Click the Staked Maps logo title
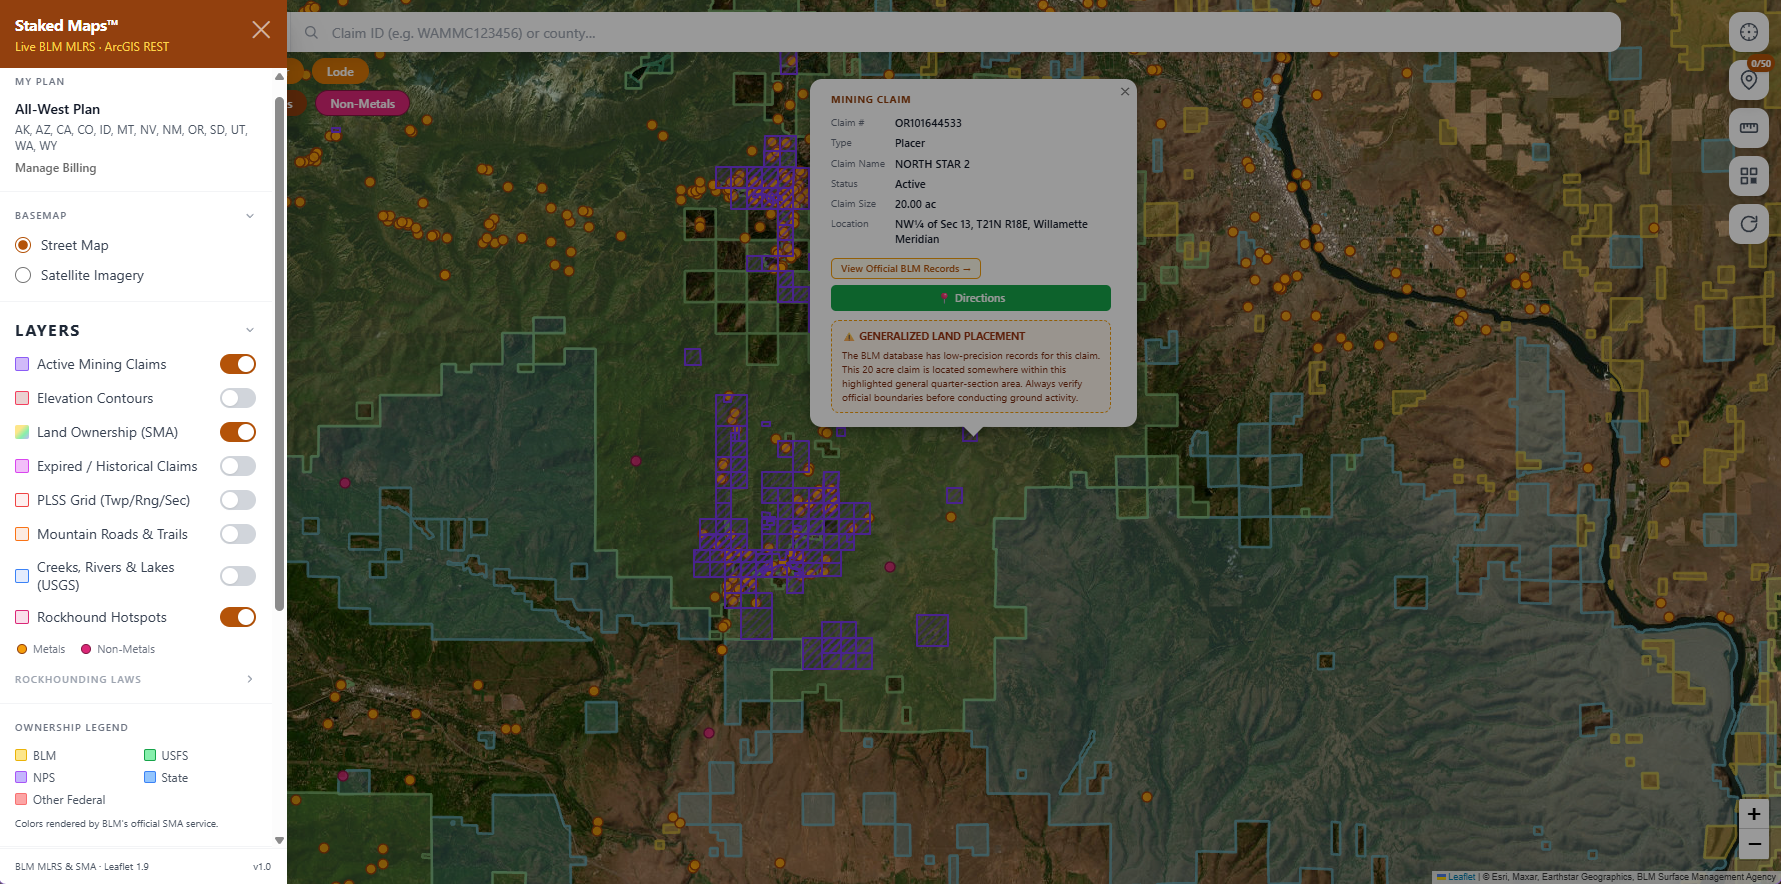 (66, 25)
